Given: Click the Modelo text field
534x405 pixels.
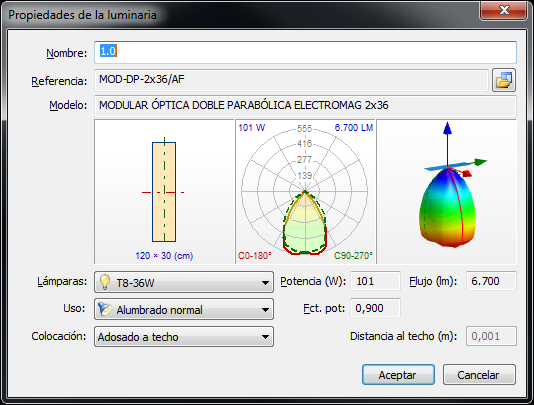Looking at the screenshot, I should (x=305, y=106).
